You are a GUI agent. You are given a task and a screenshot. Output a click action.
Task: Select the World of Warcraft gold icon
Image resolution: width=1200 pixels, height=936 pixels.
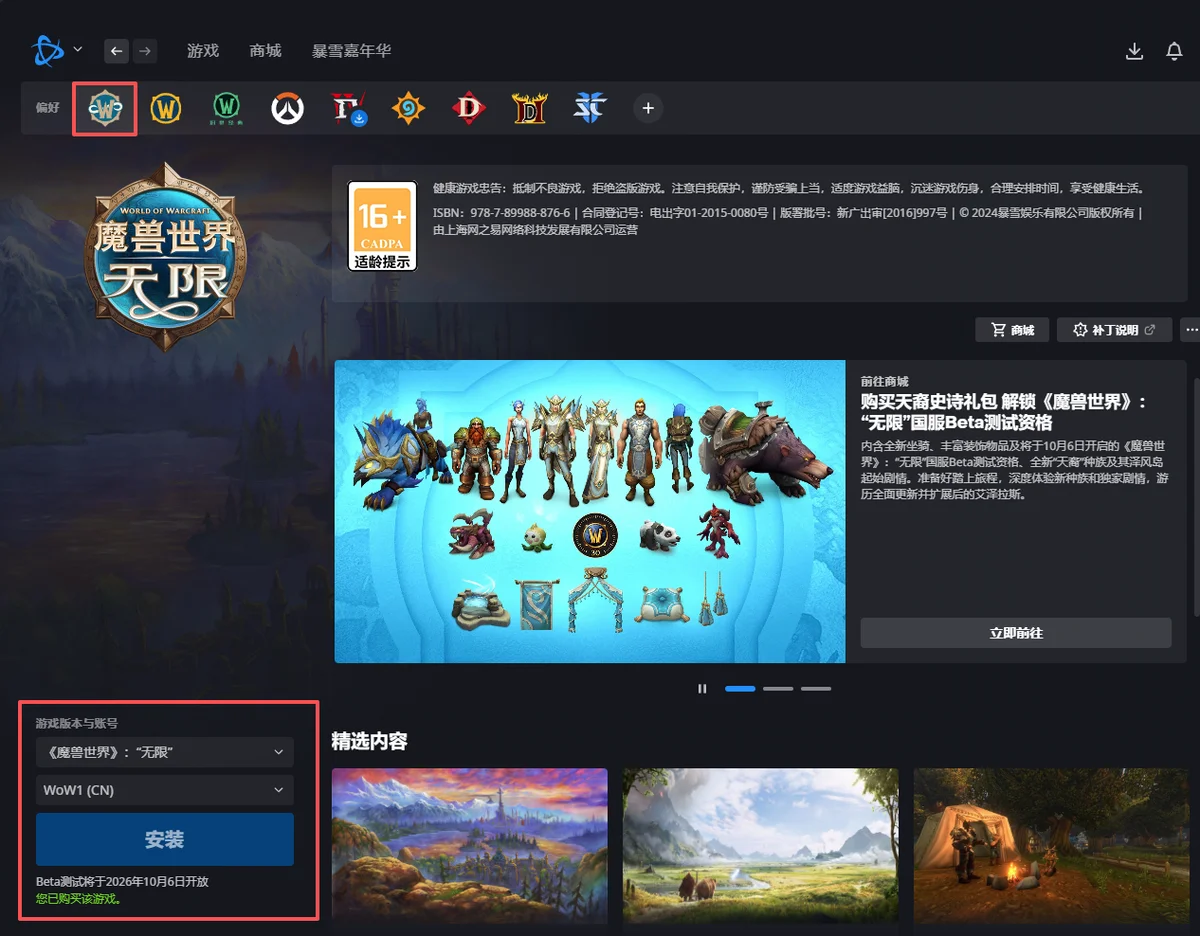coord(166,108)
